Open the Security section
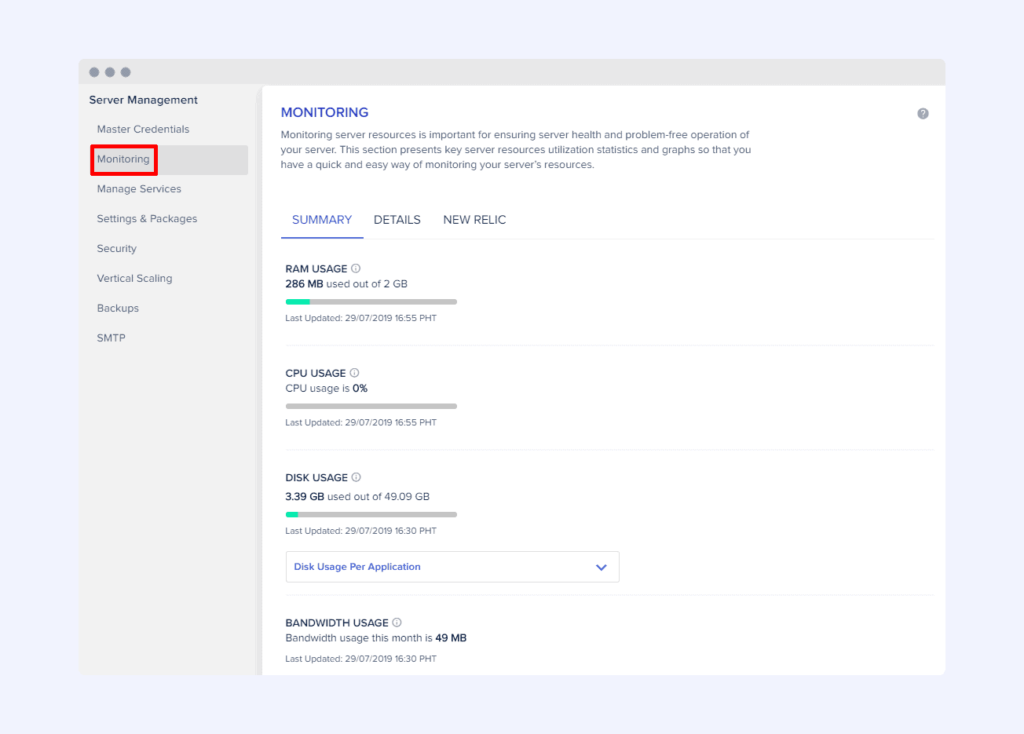Image resolution: width=1024 pixels, height=734 pixels. (x=117, y=249)
